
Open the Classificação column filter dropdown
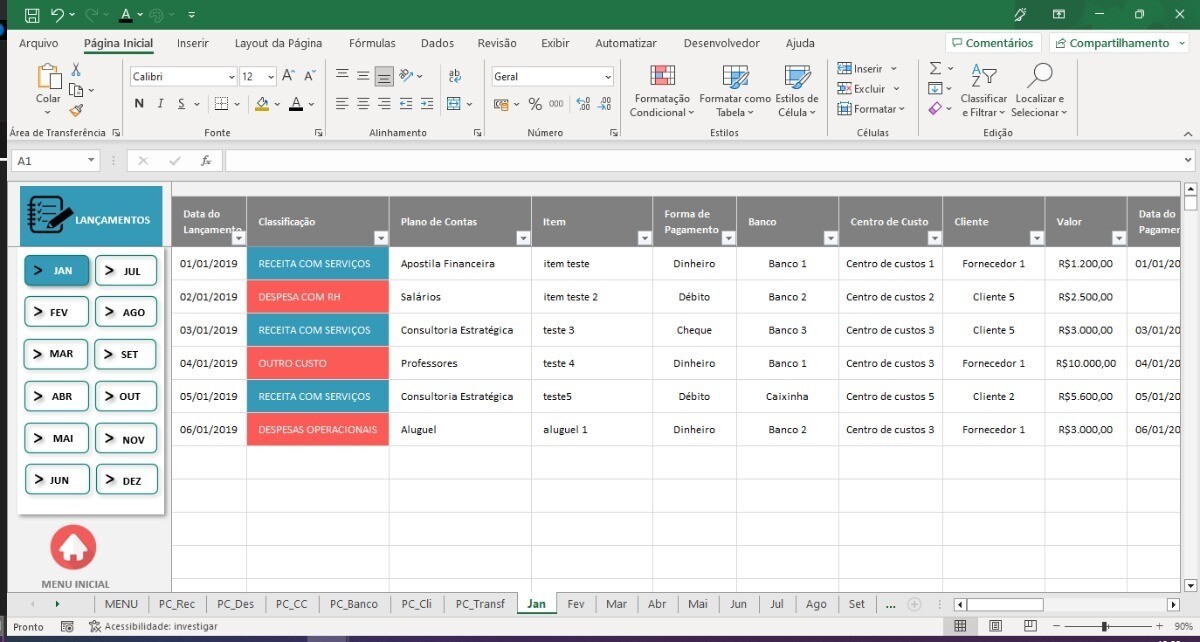[381, 238]
